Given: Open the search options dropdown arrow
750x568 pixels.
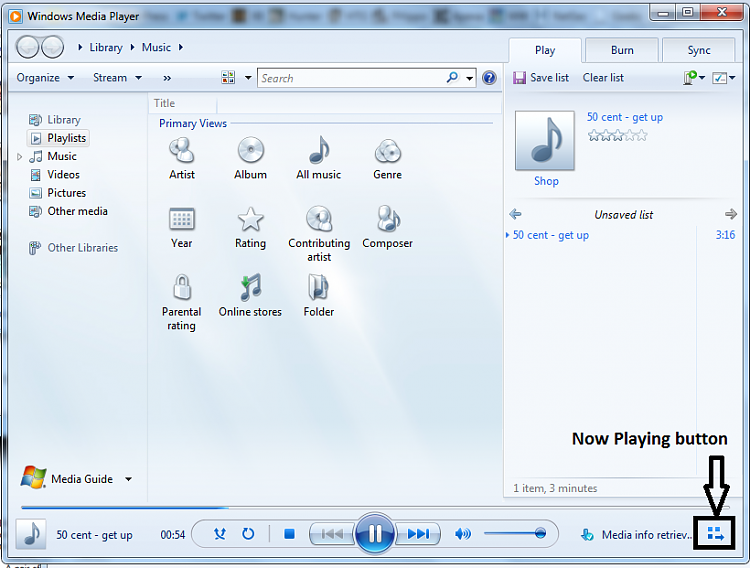Looking at the screenshot, I should (x=470, y=78).
